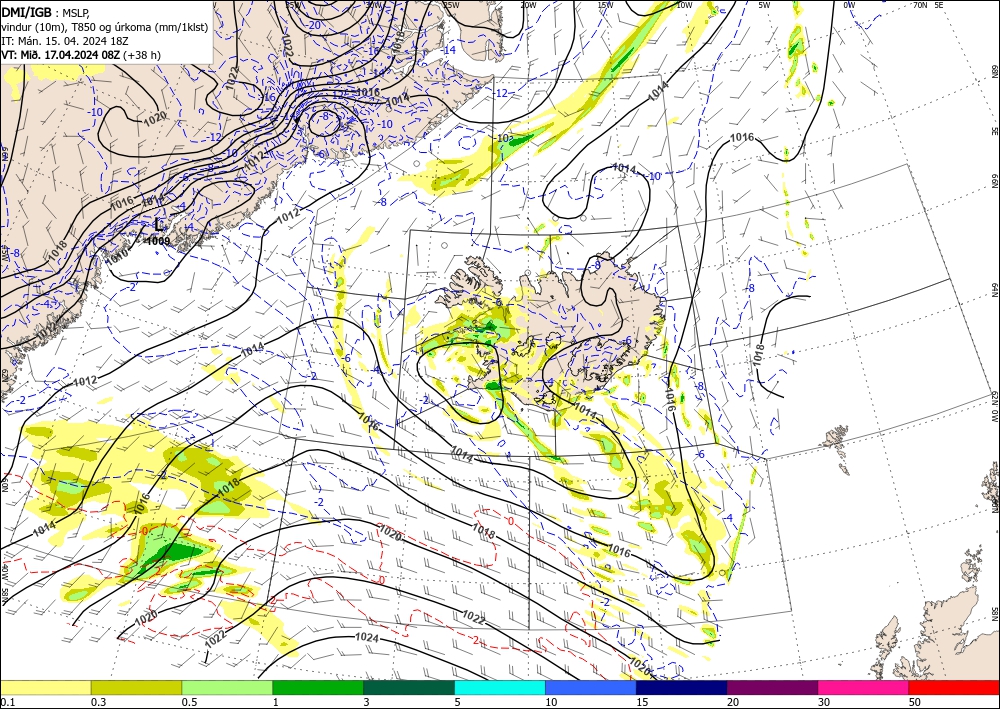The width and height of the screenshot is (1000, 709).
Task: Click the legend value '0.5'
Action: [189, 702]
